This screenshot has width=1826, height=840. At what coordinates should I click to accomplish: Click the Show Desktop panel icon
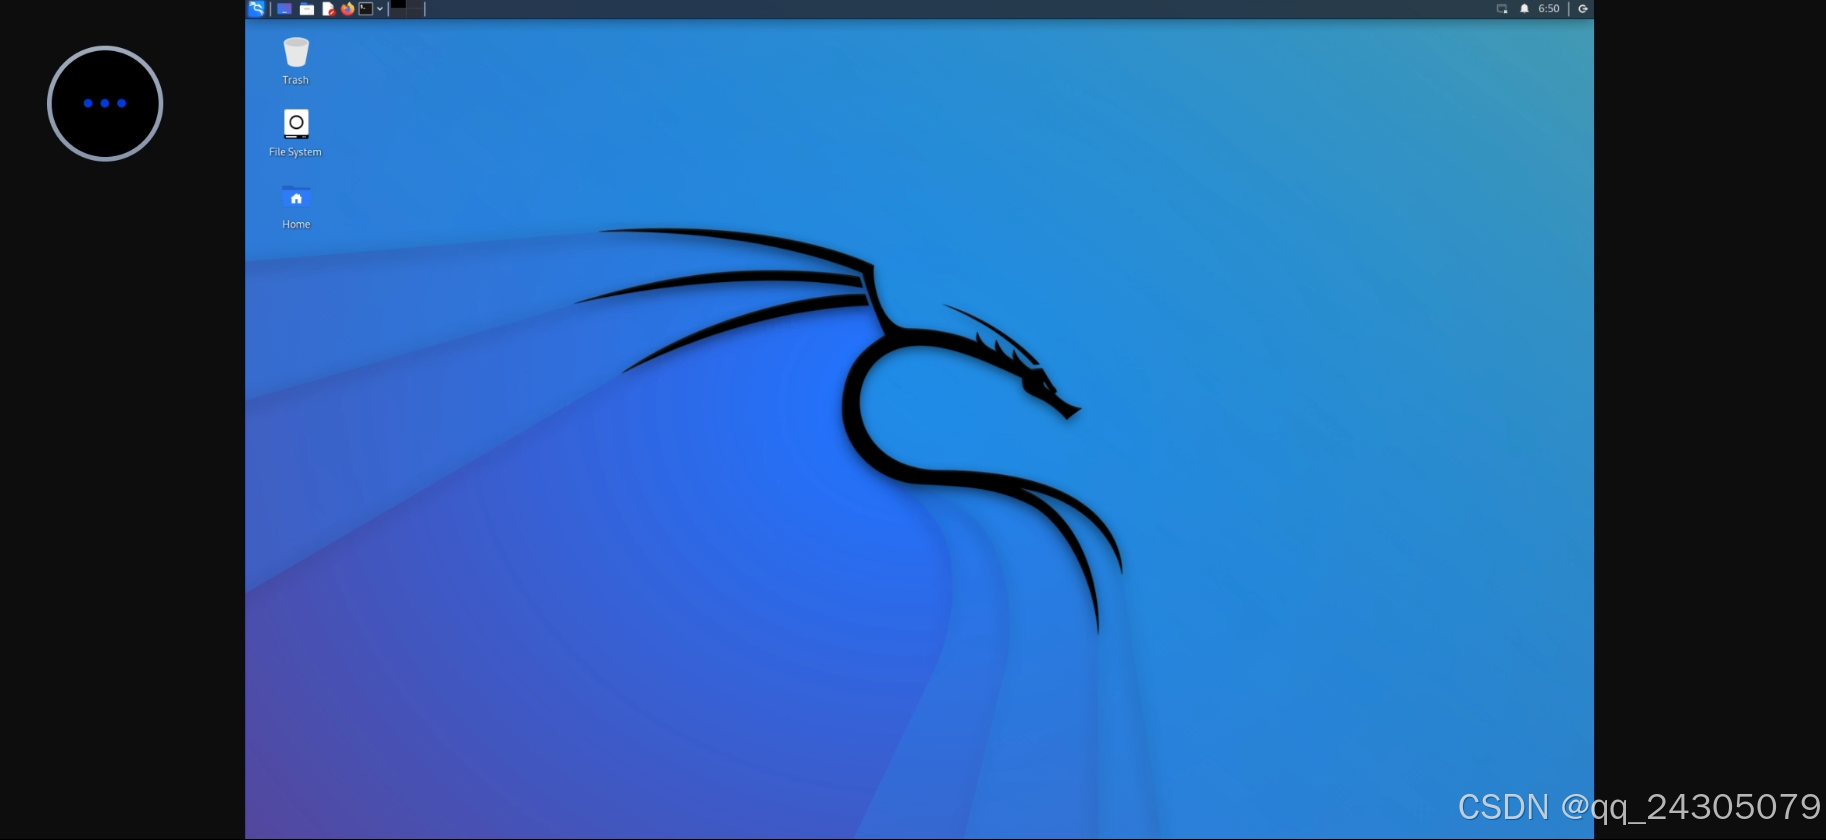(284, 9)
